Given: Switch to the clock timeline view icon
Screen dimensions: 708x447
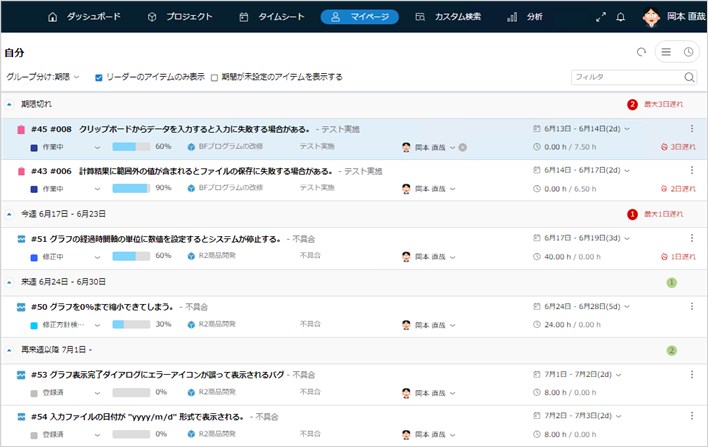Looking at the screenshot, I should pos(688,52).
